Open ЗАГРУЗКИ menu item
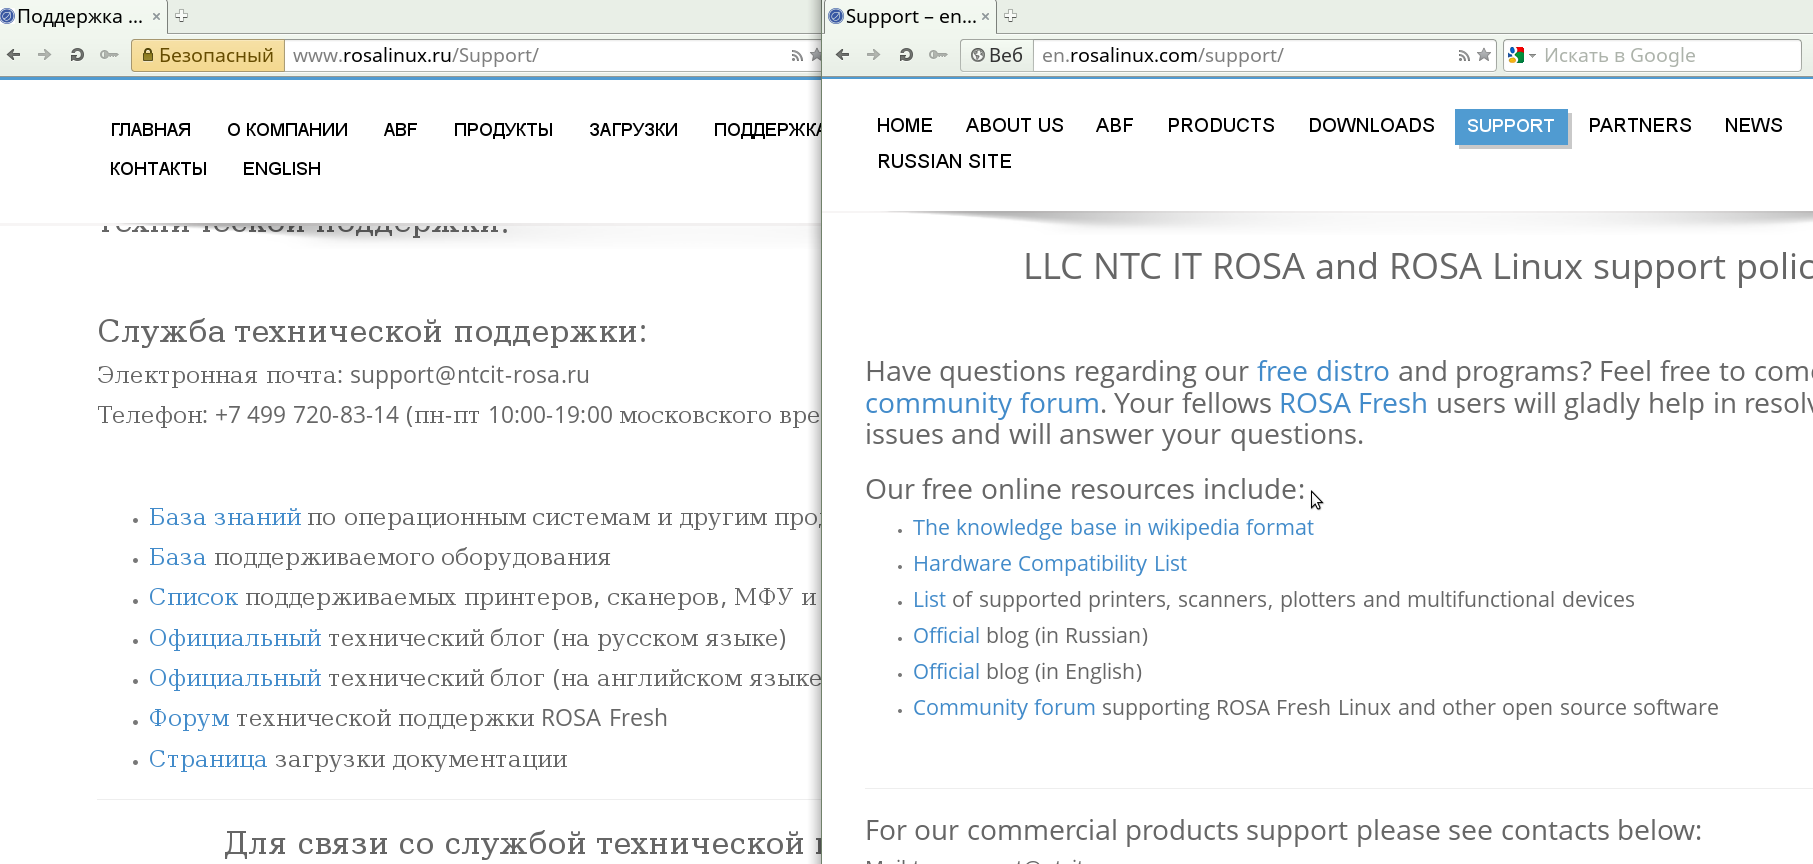The width and height of the screenshot is (1813, 864). (x=634, y=130)
